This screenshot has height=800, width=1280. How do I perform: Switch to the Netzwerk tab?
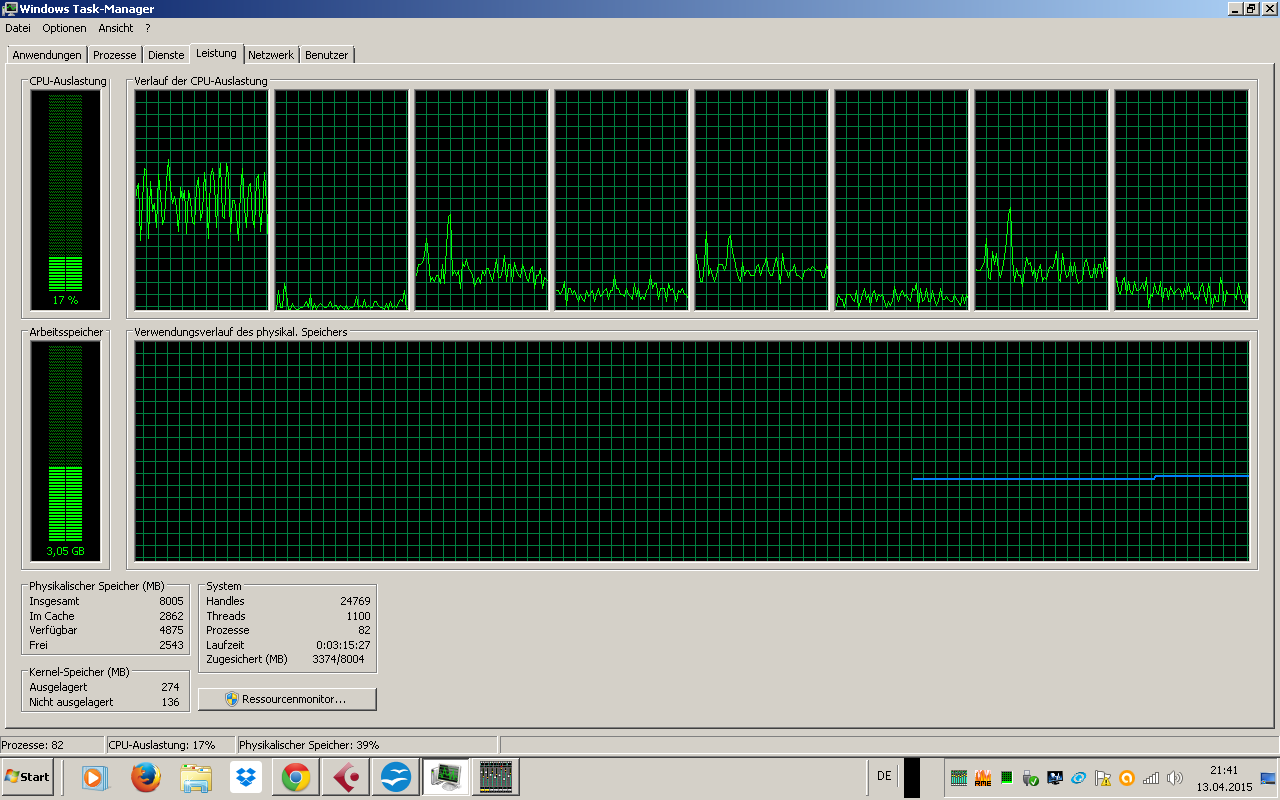pos(271,55)
